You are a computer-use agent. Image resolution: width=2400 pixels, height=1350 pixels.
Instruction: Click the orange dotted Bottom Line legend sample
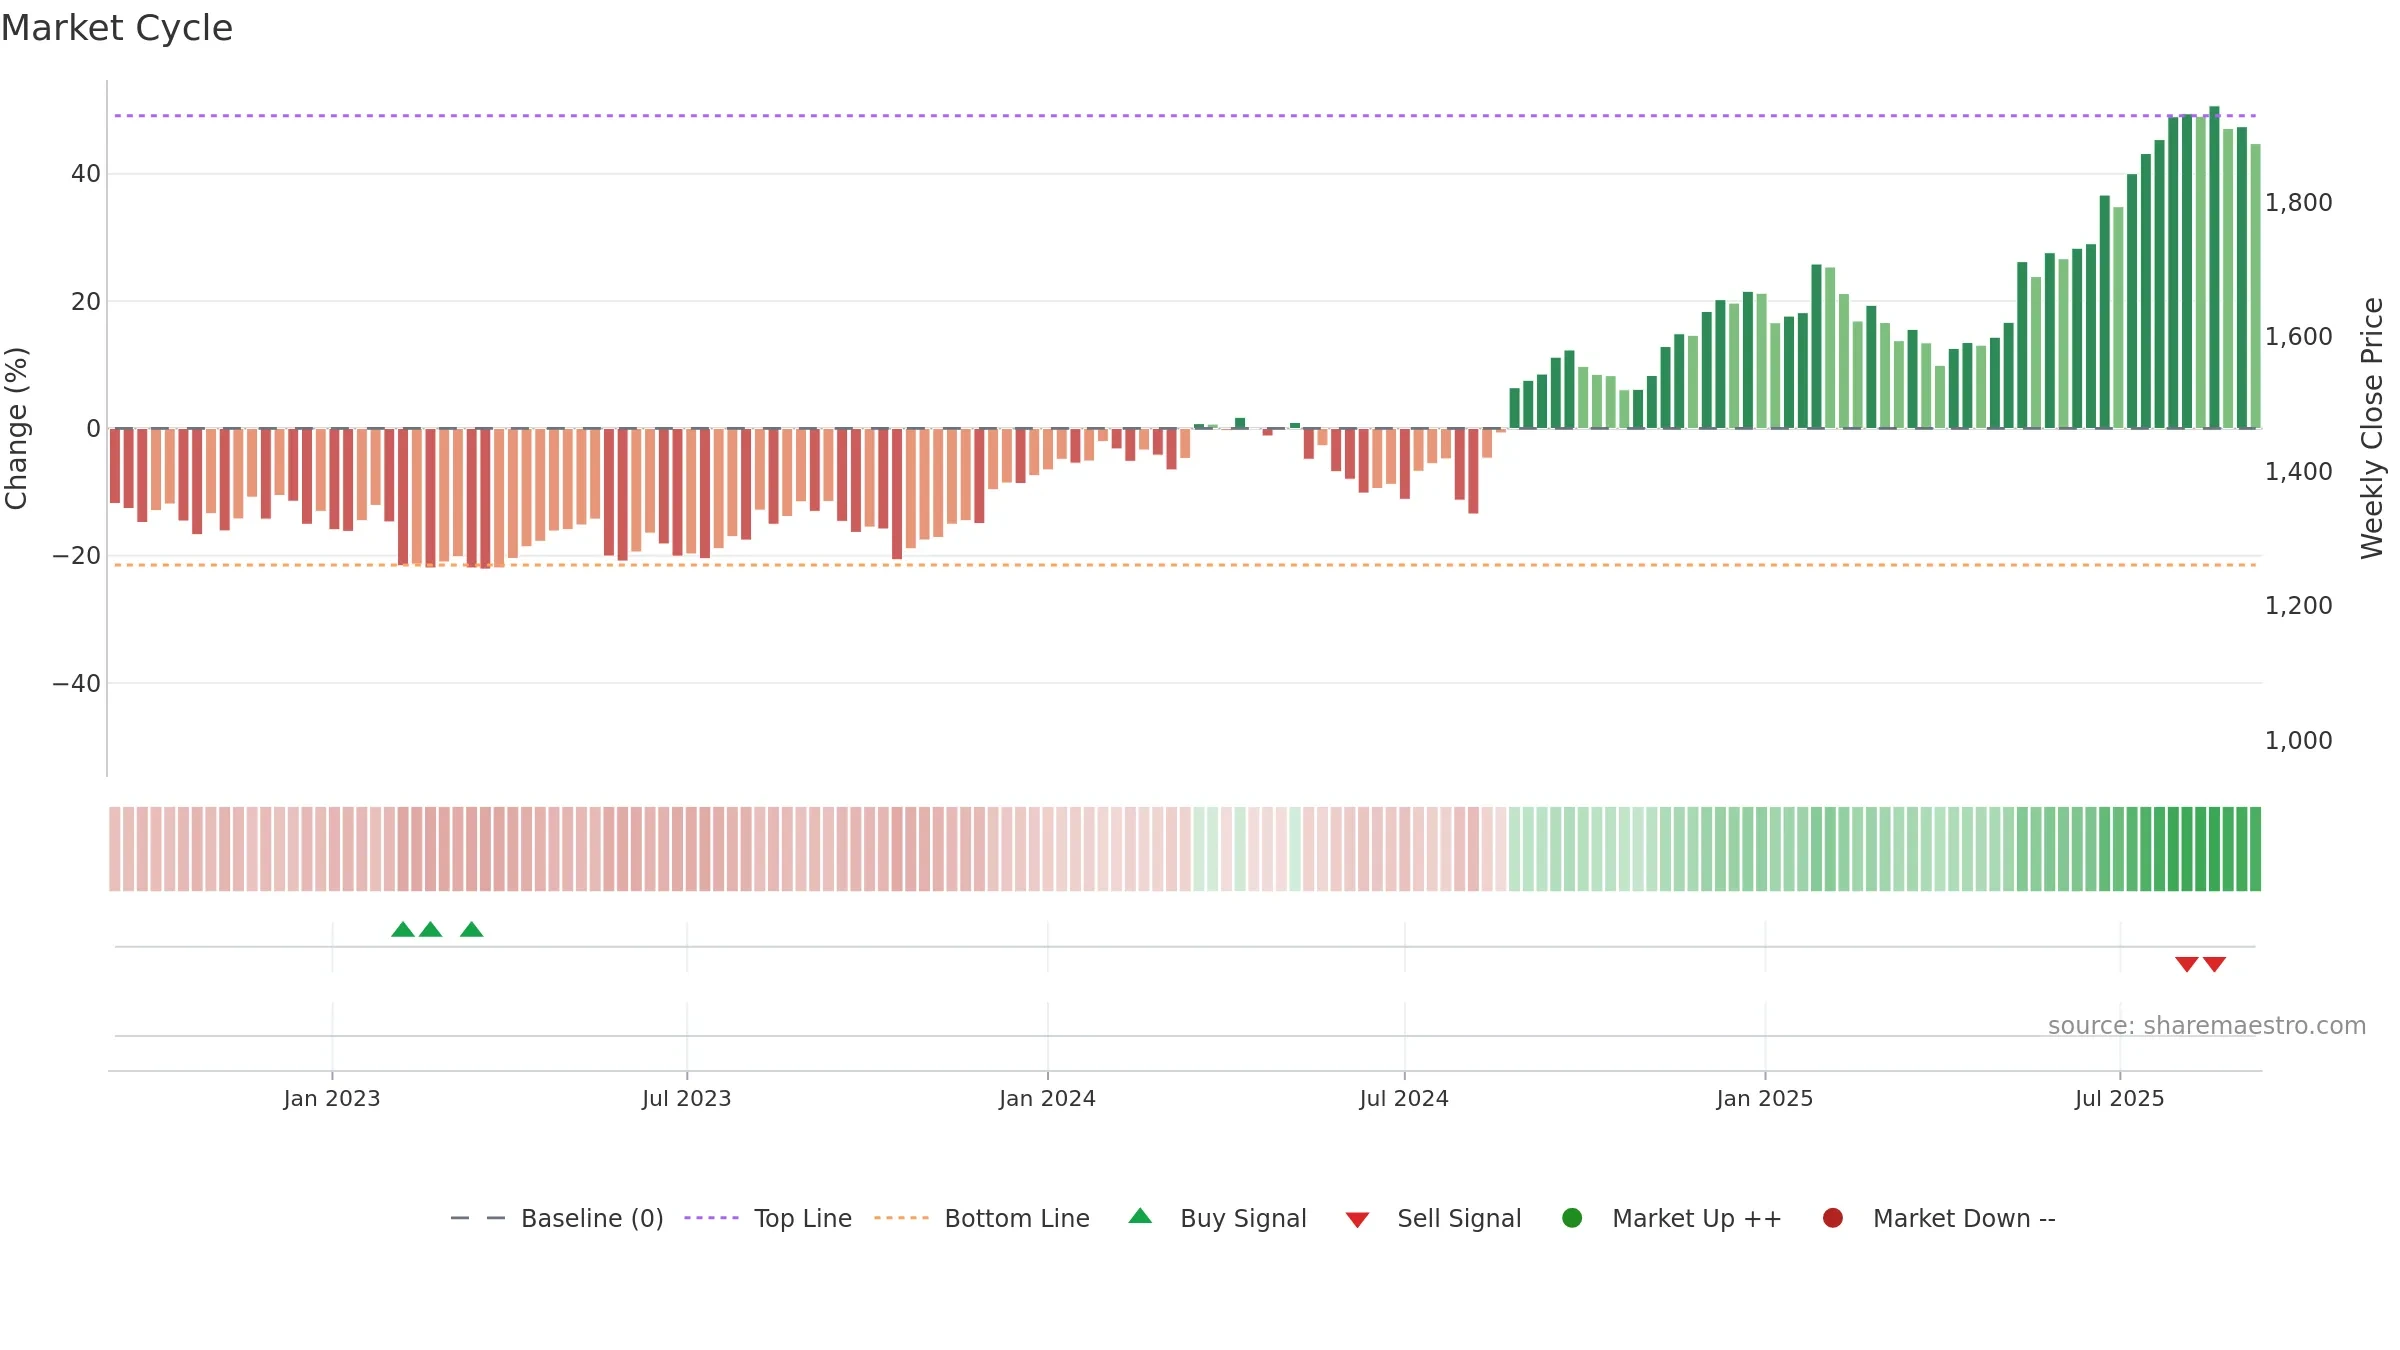pyautogui.click(x=901, y=1218)
